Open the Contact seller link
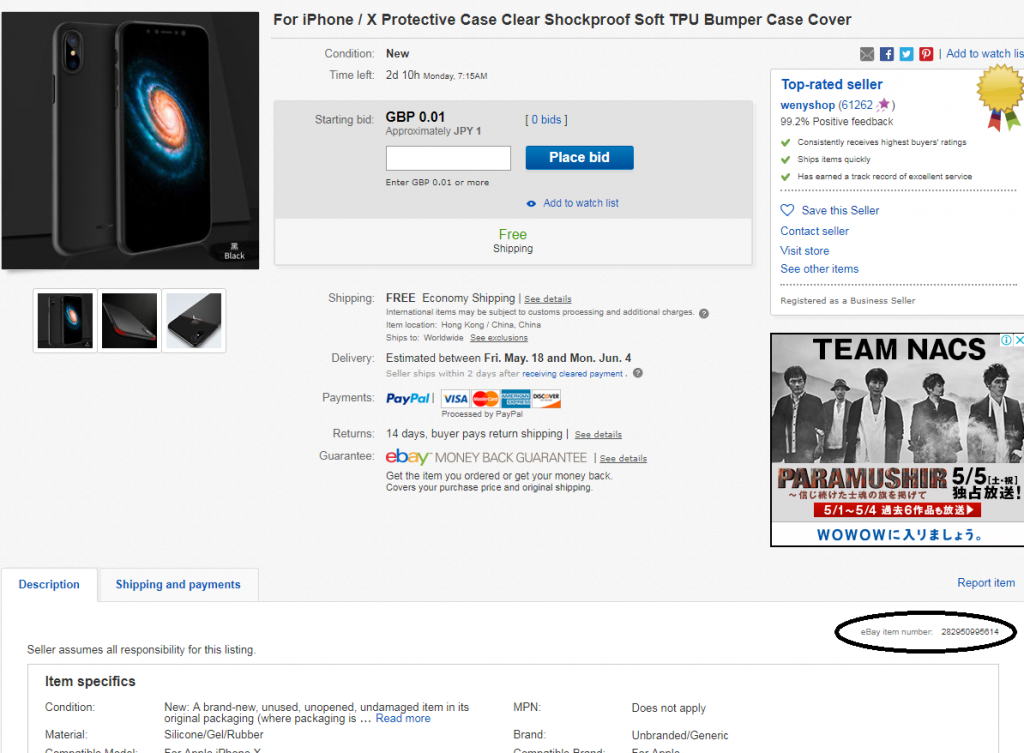 [814, 231]
